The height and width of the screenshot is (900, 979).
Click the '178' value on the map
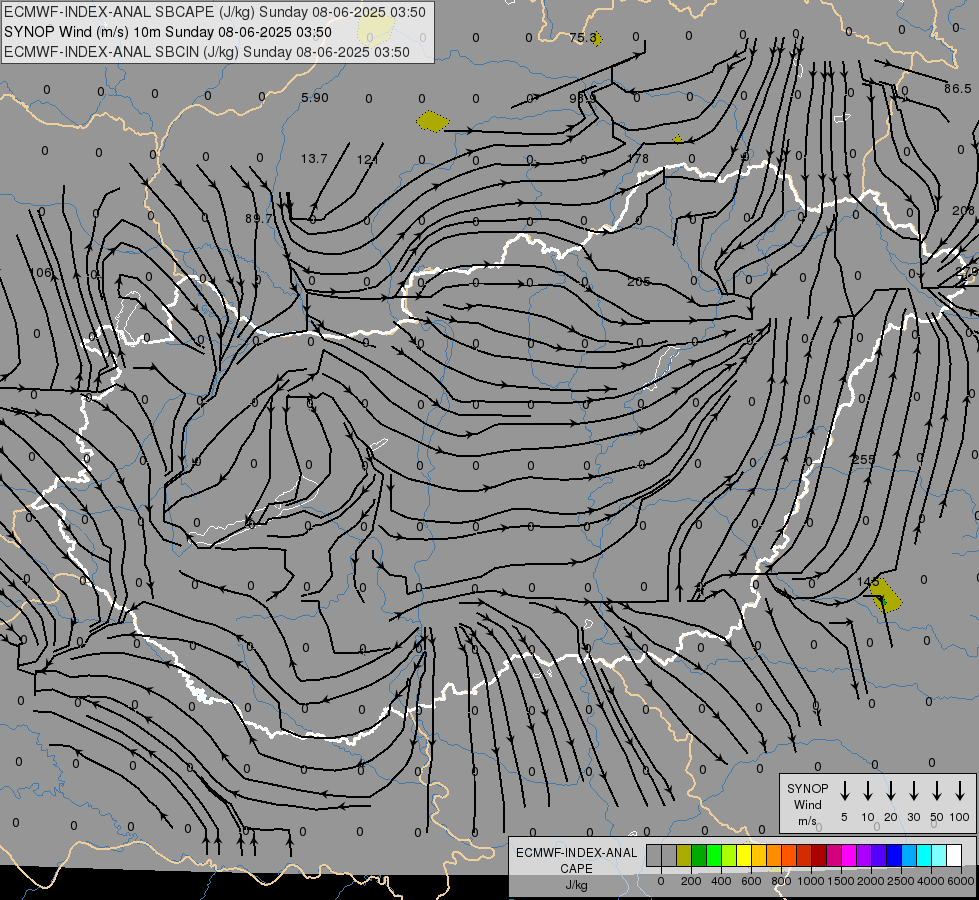pyautogui.click(x=638, y=159)
